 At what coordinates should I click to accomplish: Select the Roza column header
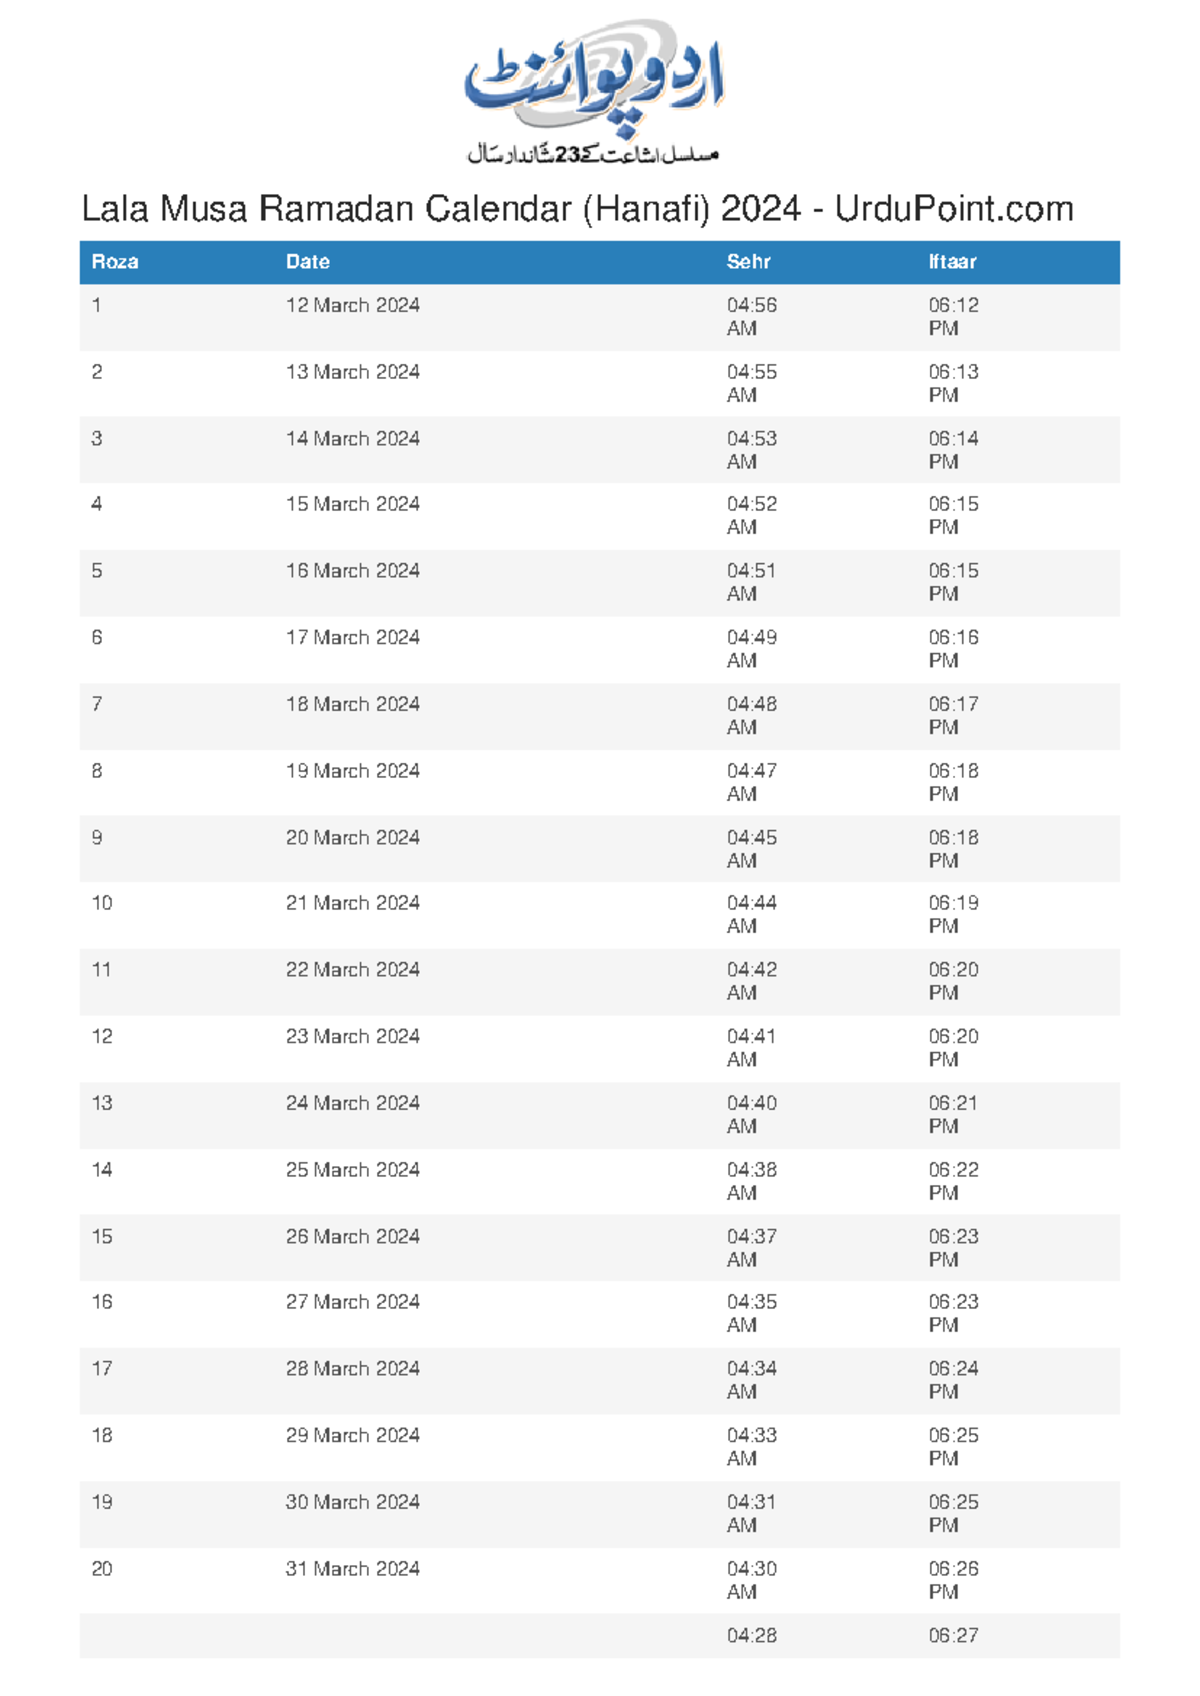115,262
